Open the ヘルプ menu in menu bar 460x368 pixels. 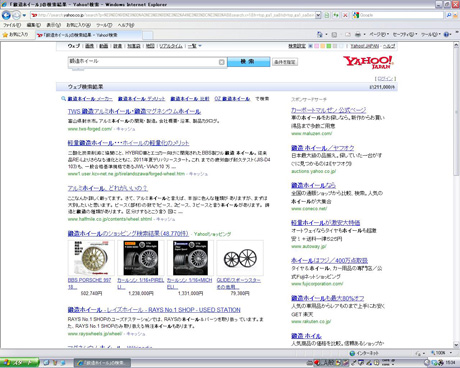click(126, 25)
